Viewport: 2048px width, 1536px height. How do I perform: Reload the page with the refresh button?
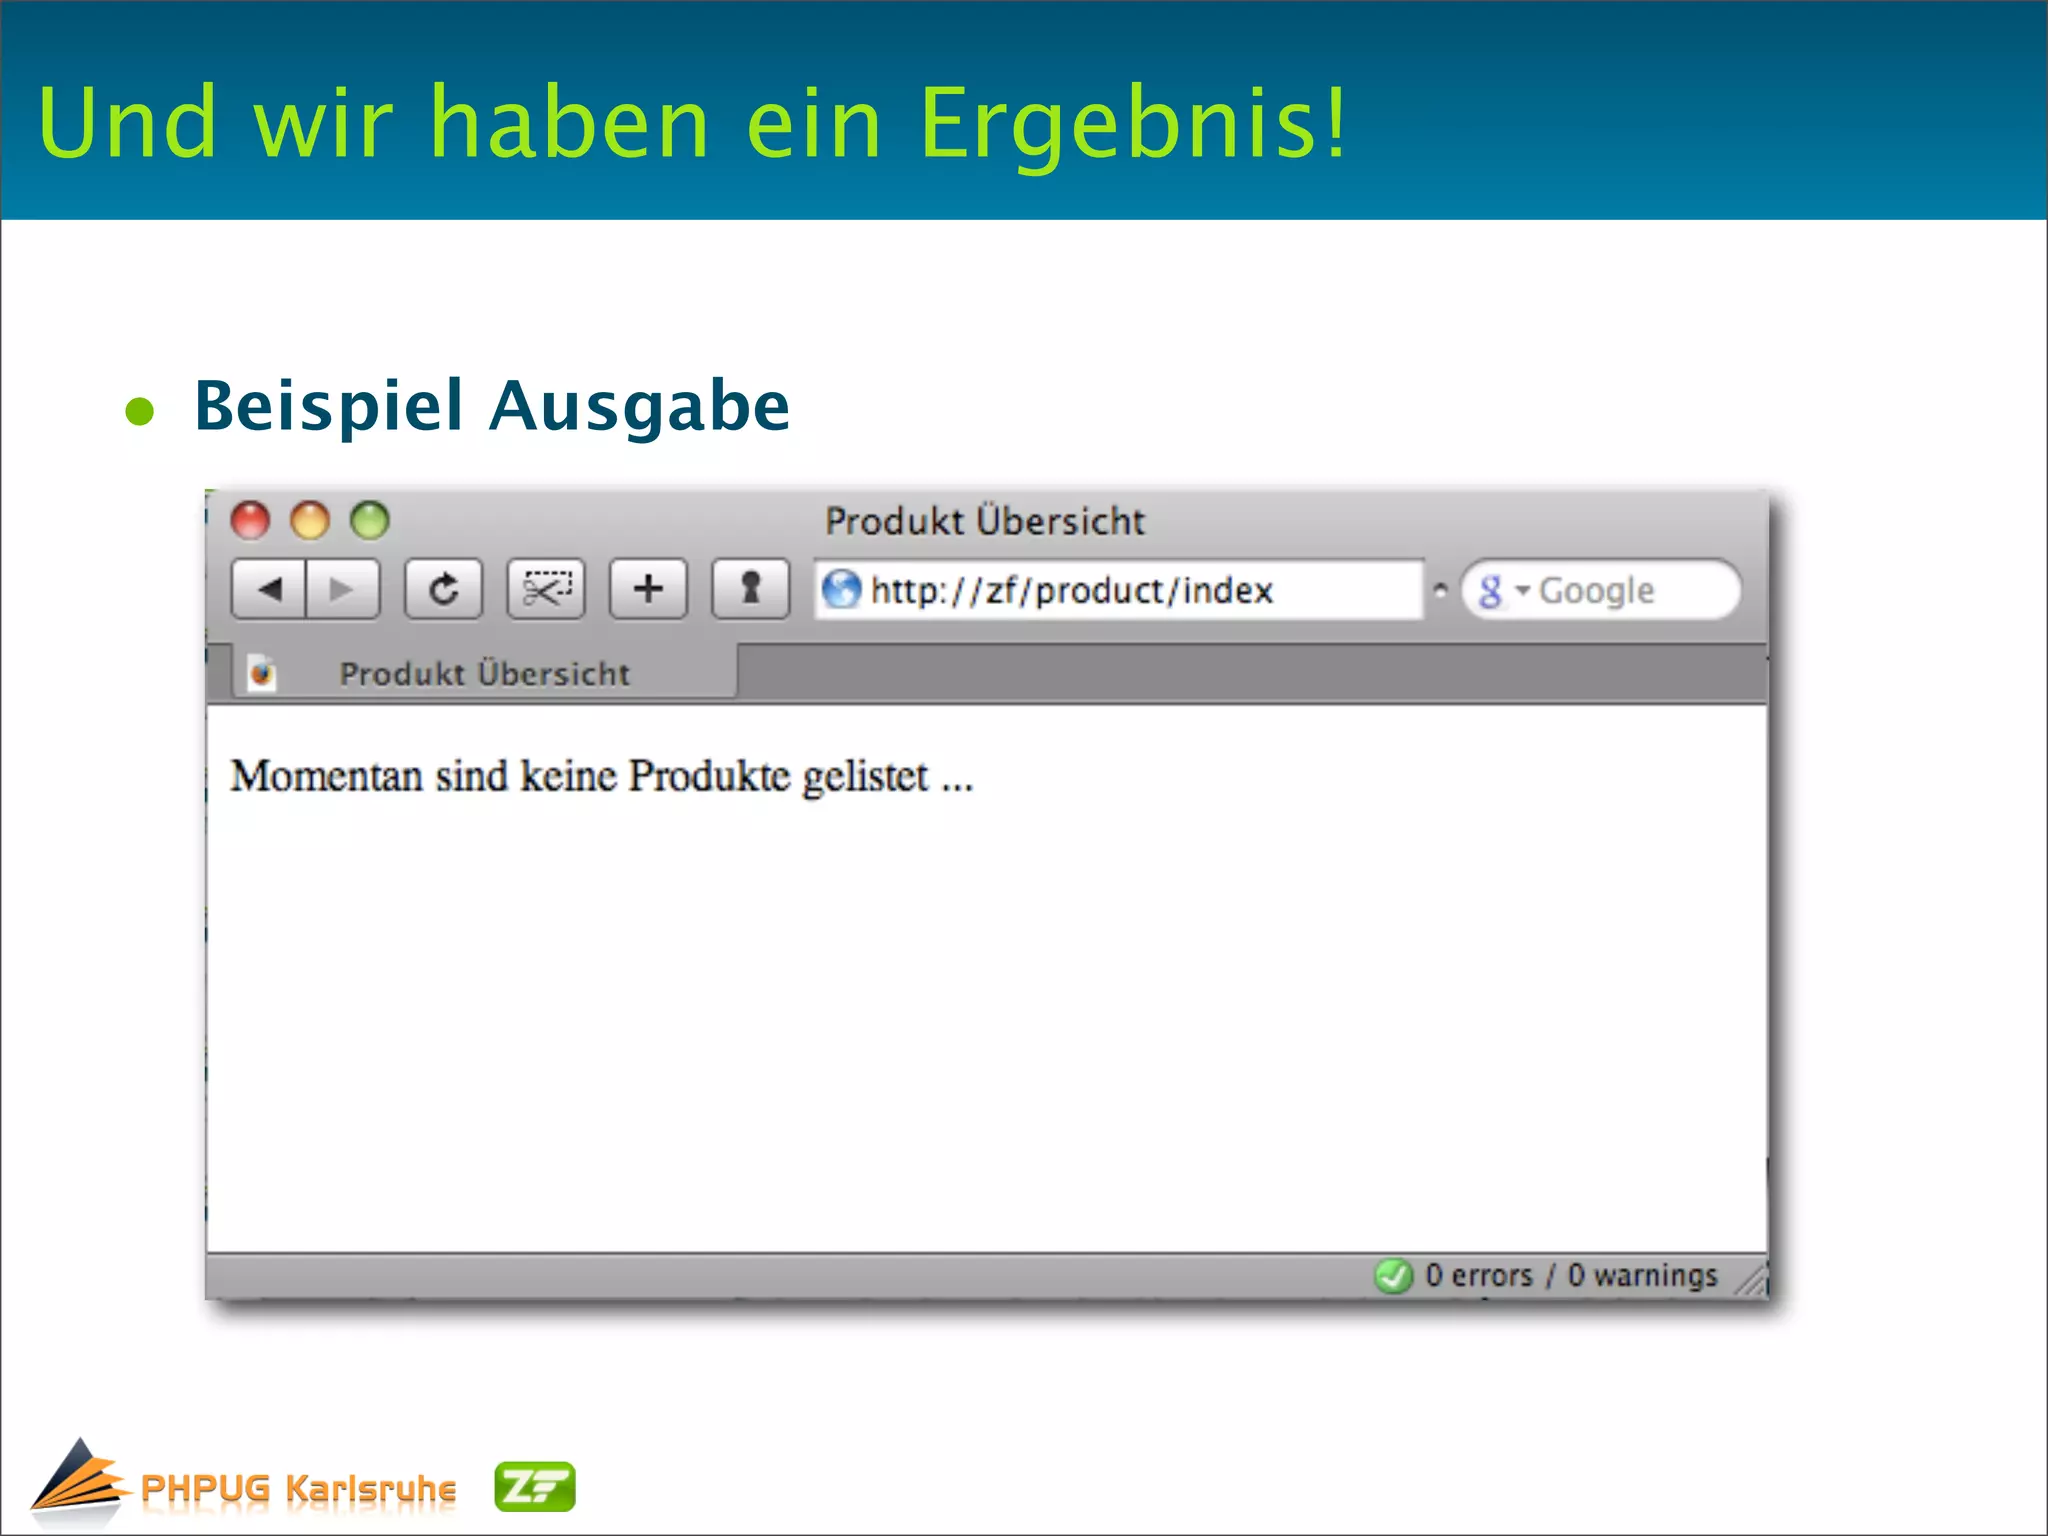coord(443,589)
